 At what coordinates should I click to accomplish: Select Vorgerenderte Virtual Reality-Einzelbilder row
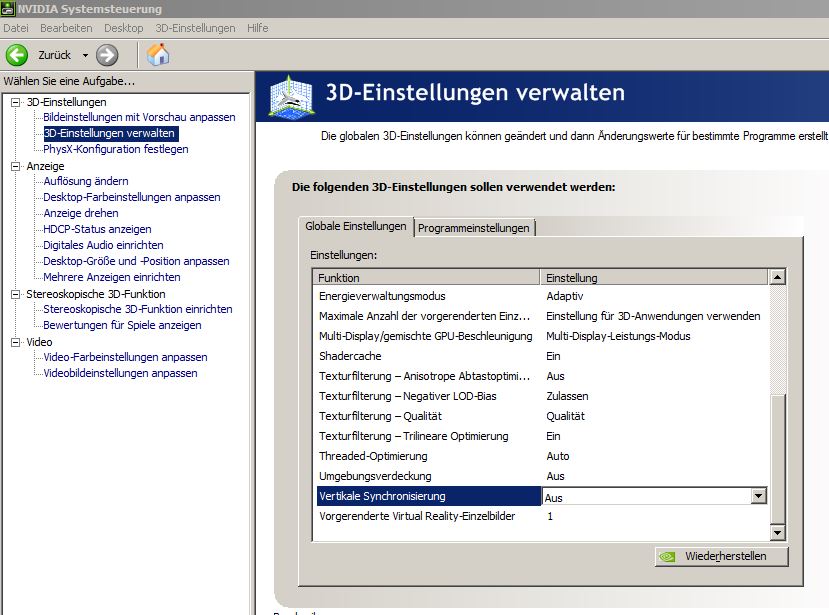pyautogui.click(x=540, y=516)
